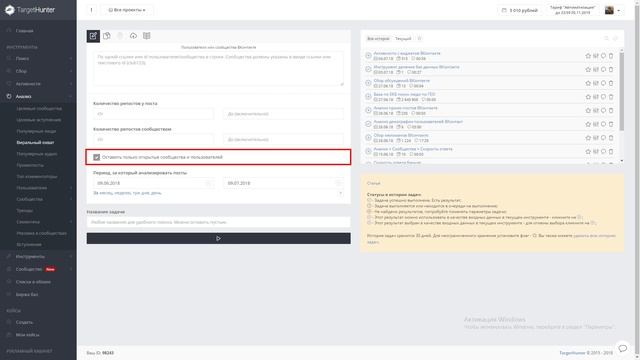Toggle 'Оставить только открытые сообщества' checkbox
This screenshot has width=640, height=360.
96,157
